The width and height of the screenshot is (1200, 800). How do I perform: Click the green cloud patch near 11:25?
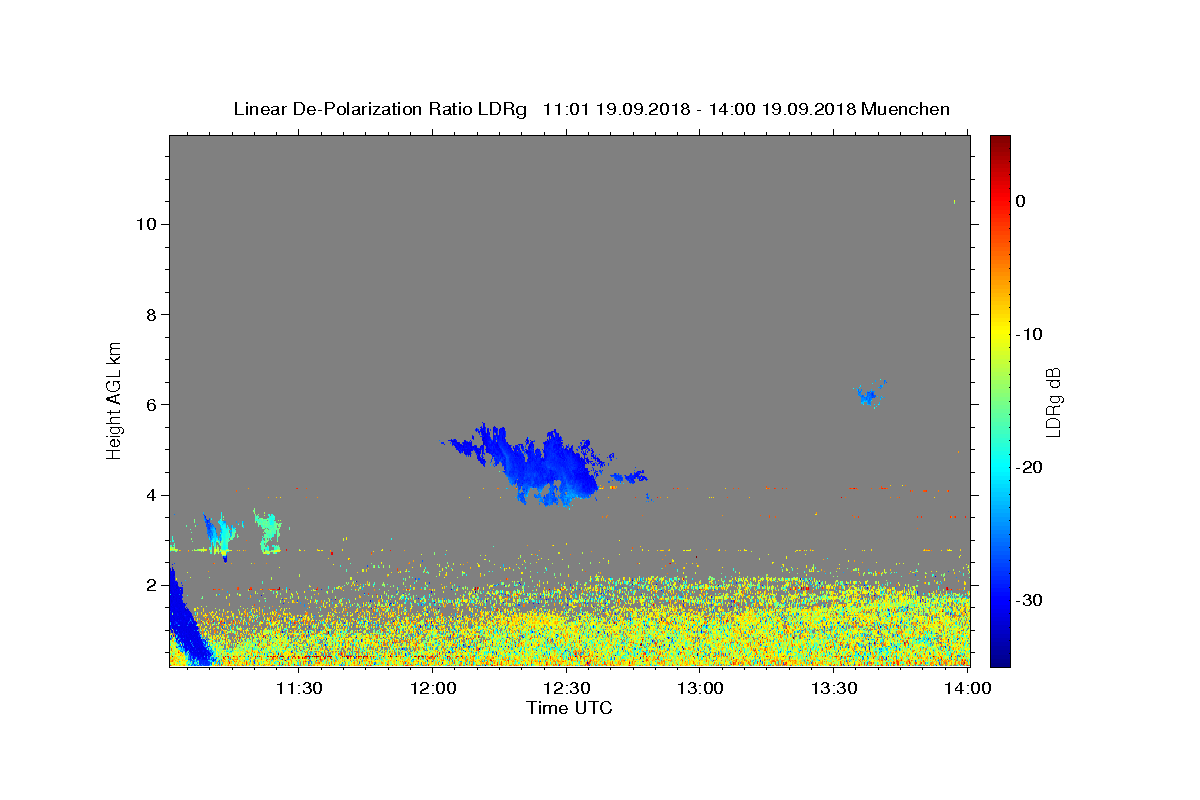pyautogui.click(x=268, y=531)
